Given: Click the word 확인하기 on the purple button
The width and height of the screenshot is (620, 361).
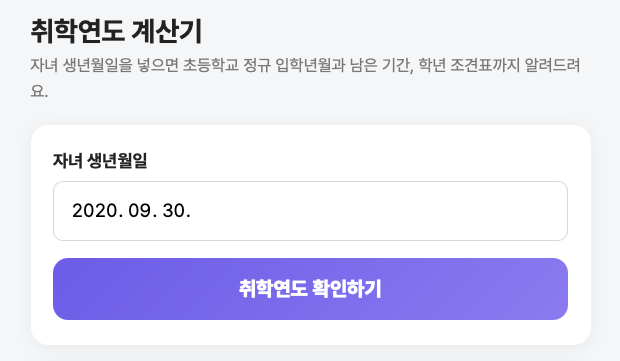Looking at the screenshot, I should coord(347,289).
